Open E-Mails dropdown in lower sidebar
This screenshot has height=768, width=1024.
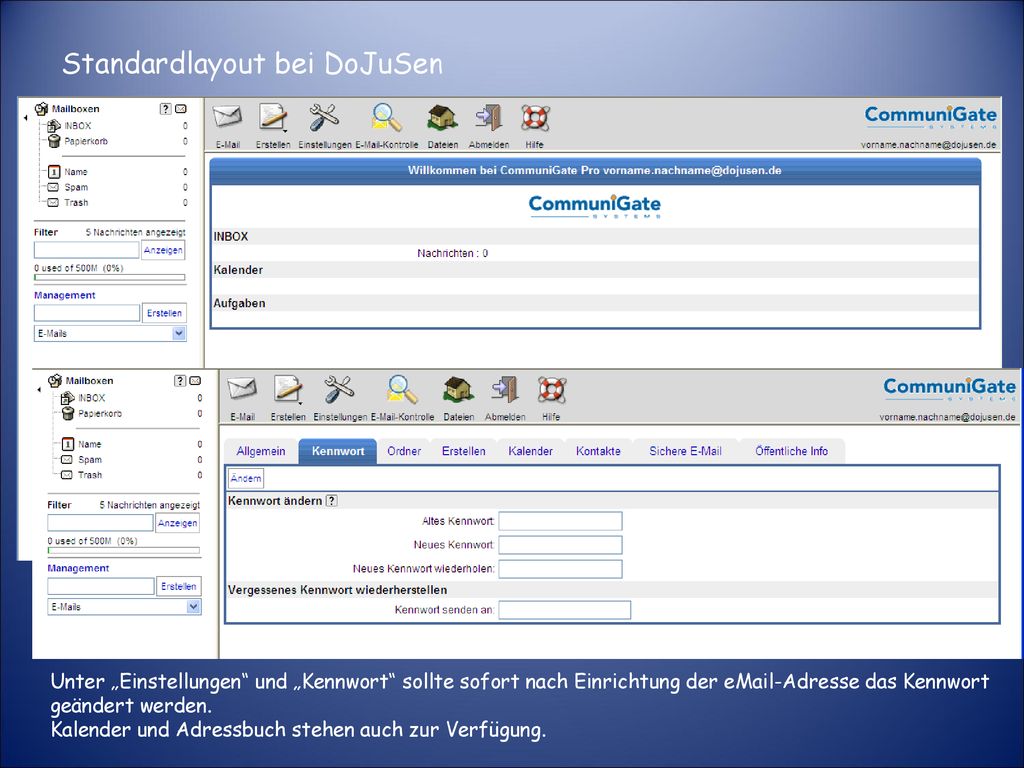tap(124, 607)
